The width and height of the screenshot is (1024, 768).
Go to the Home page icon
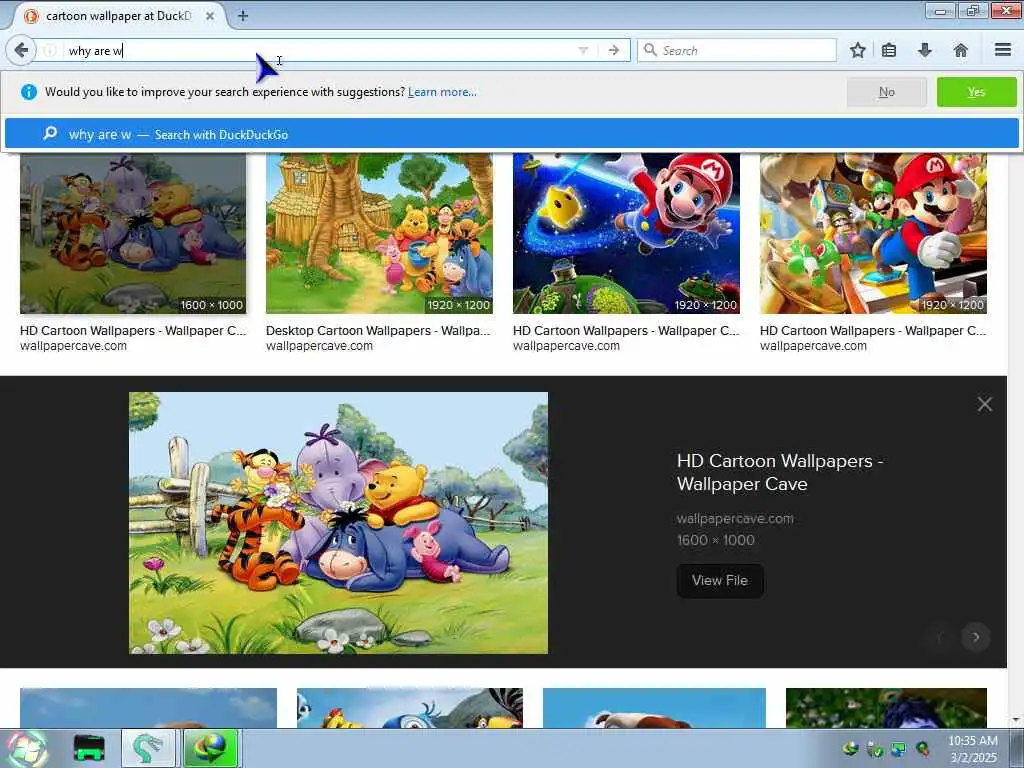(960, 50)
